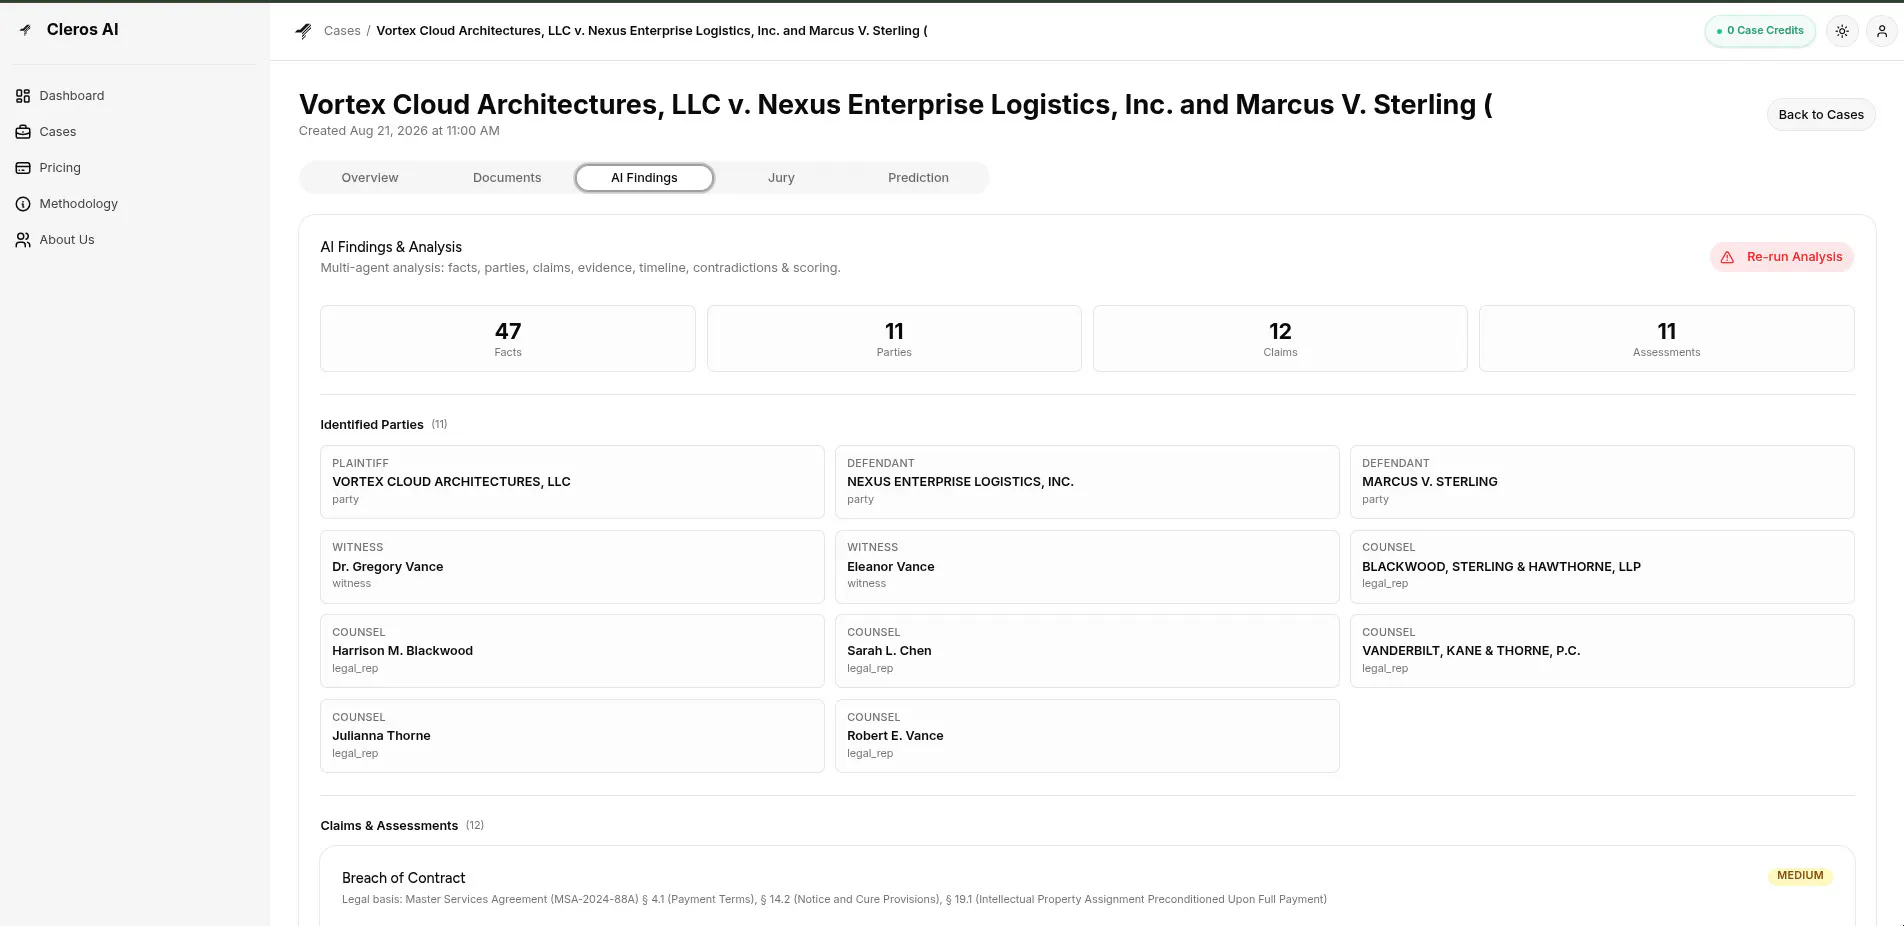Click the multi-agent analysis description text
Image resolution: width=1904 pixels, height=926 pixels.
click(580, 268)
